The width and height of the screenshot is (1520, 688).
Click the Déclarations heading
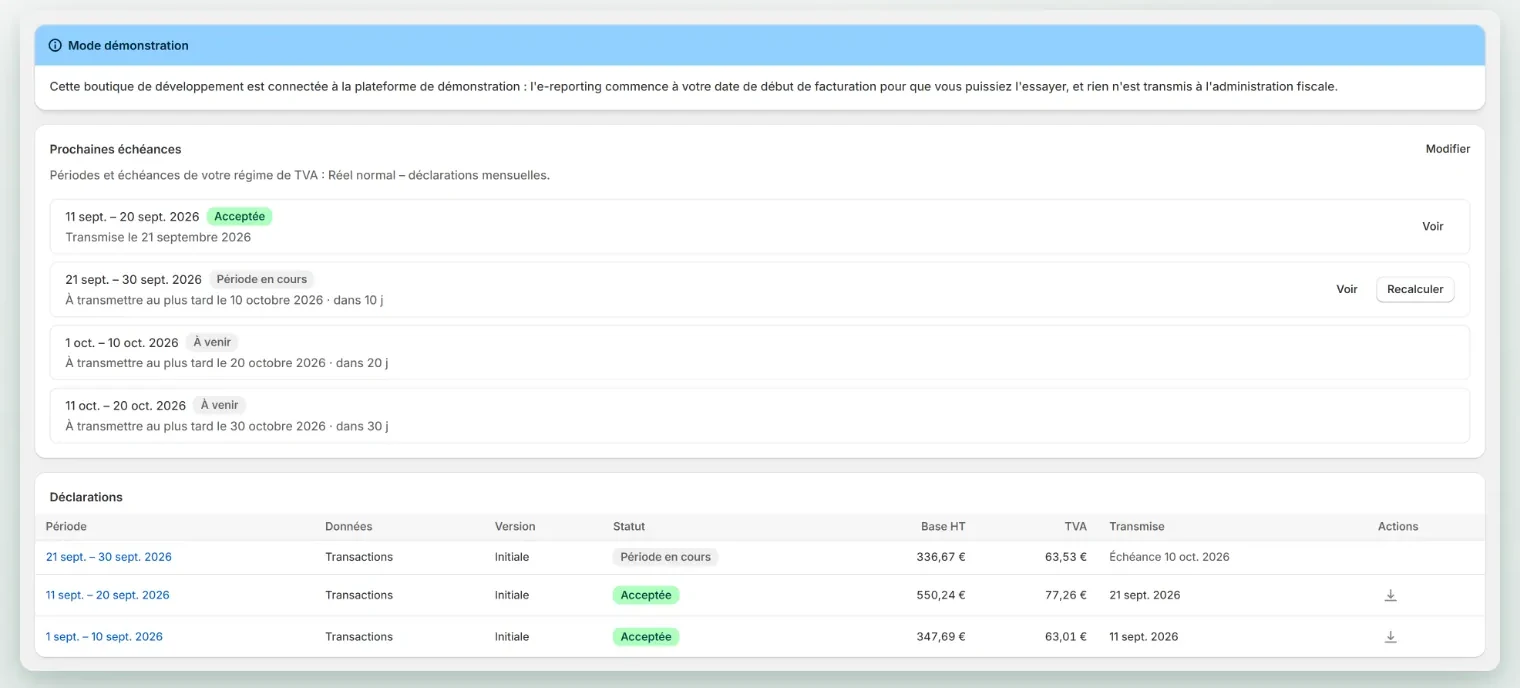(x=86, y=497)
